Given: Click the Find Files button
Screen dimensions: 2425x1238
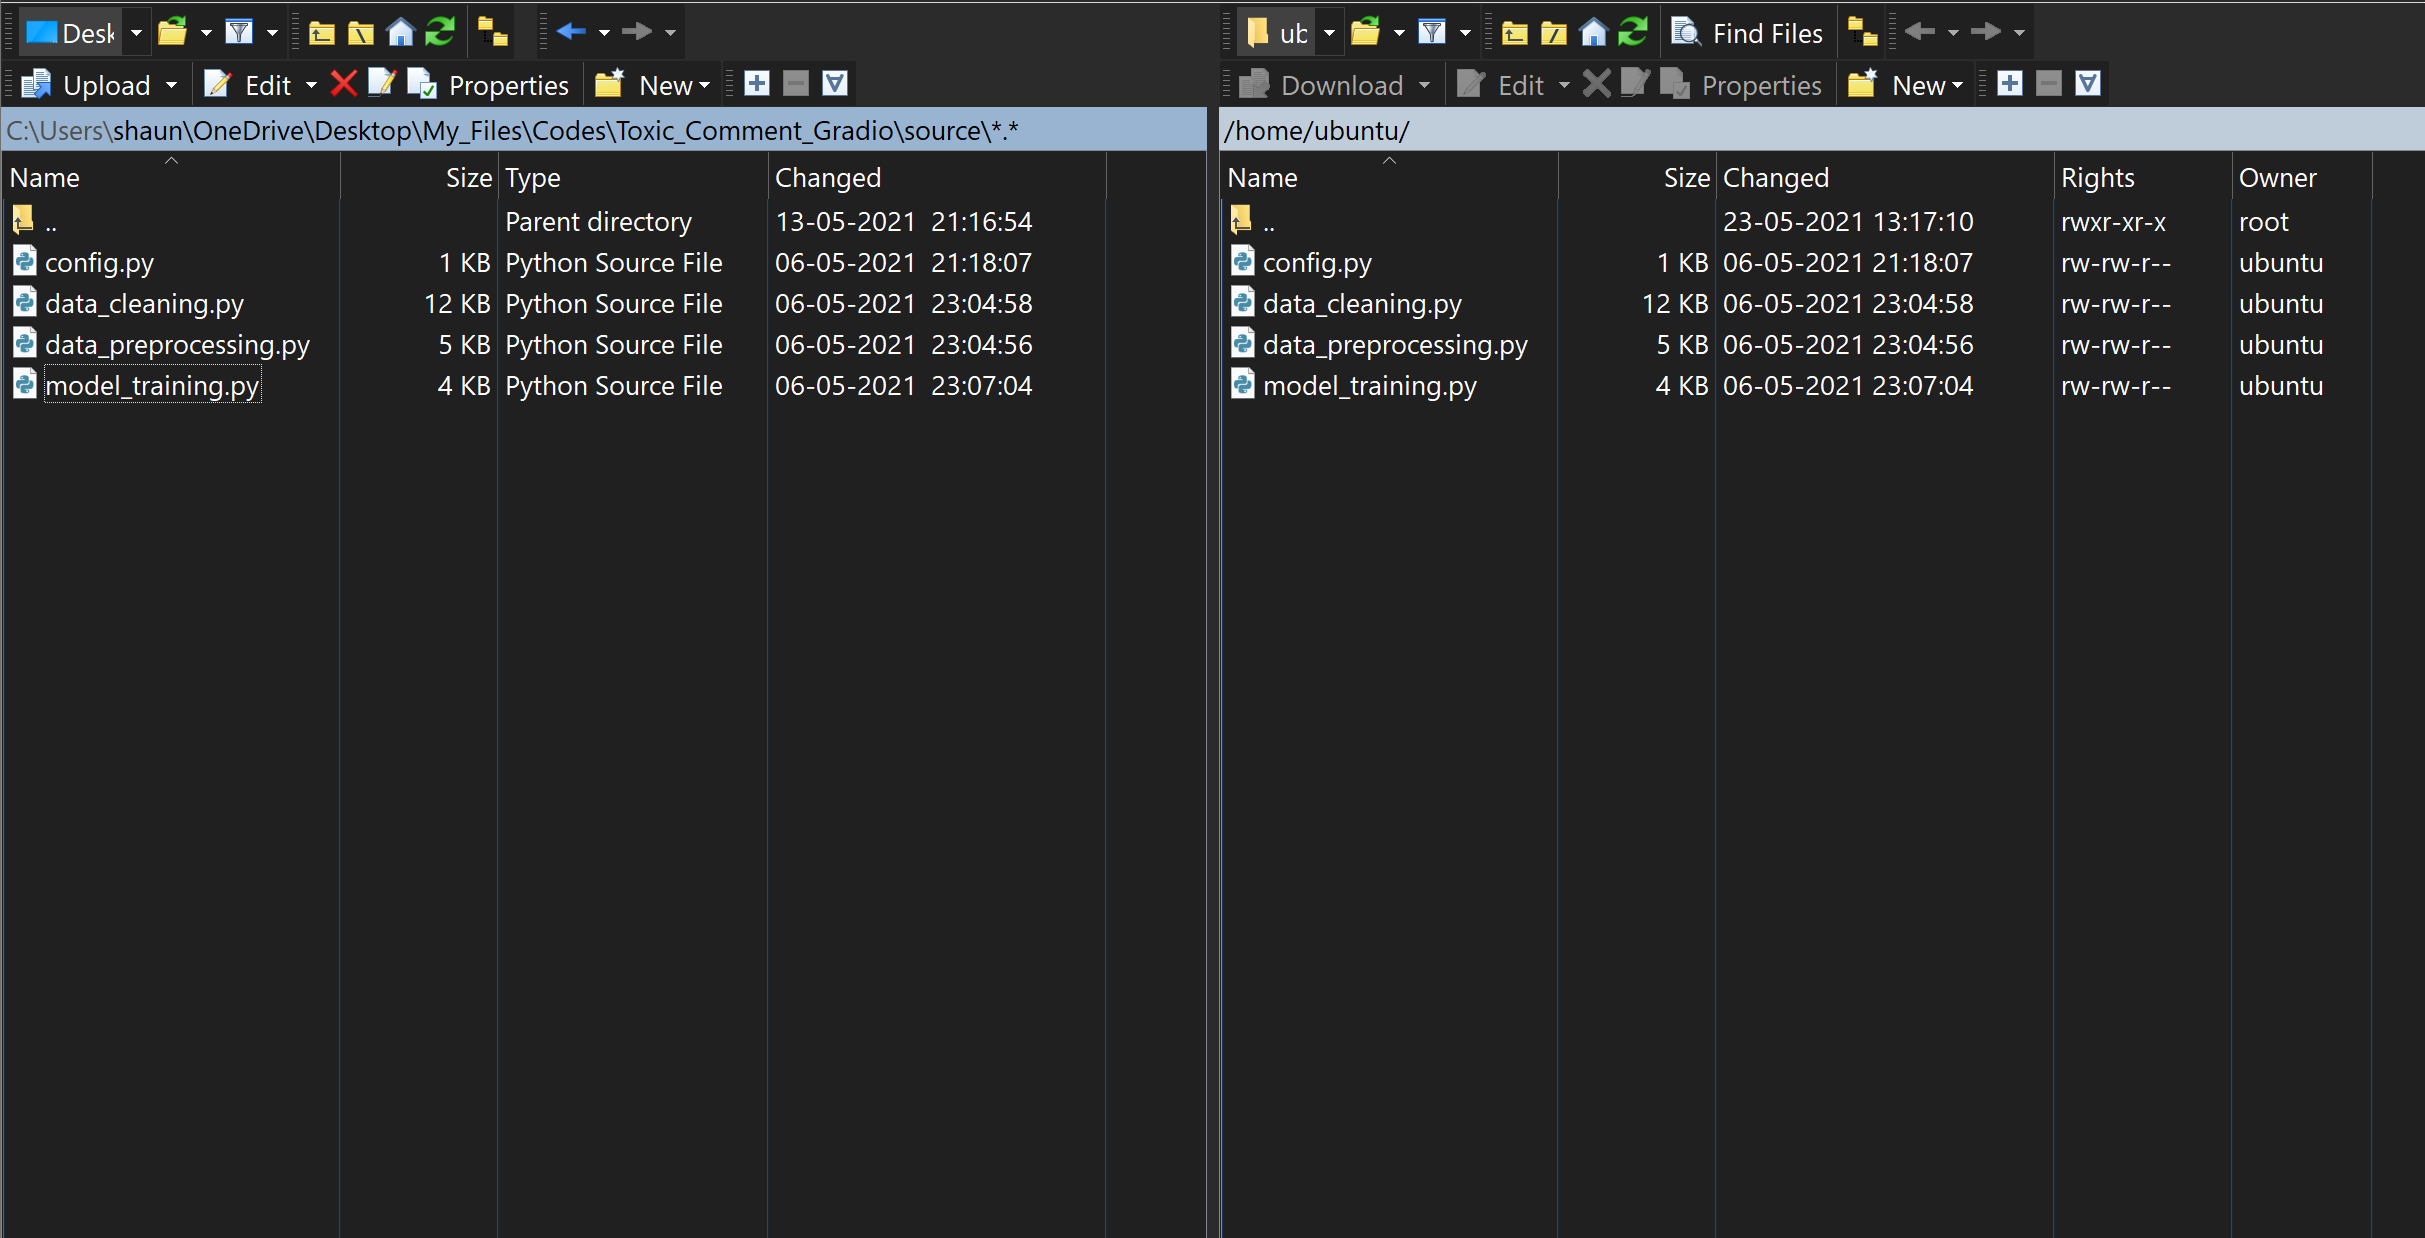Looking at the screenshot, I should click(x=1748, y=33).
